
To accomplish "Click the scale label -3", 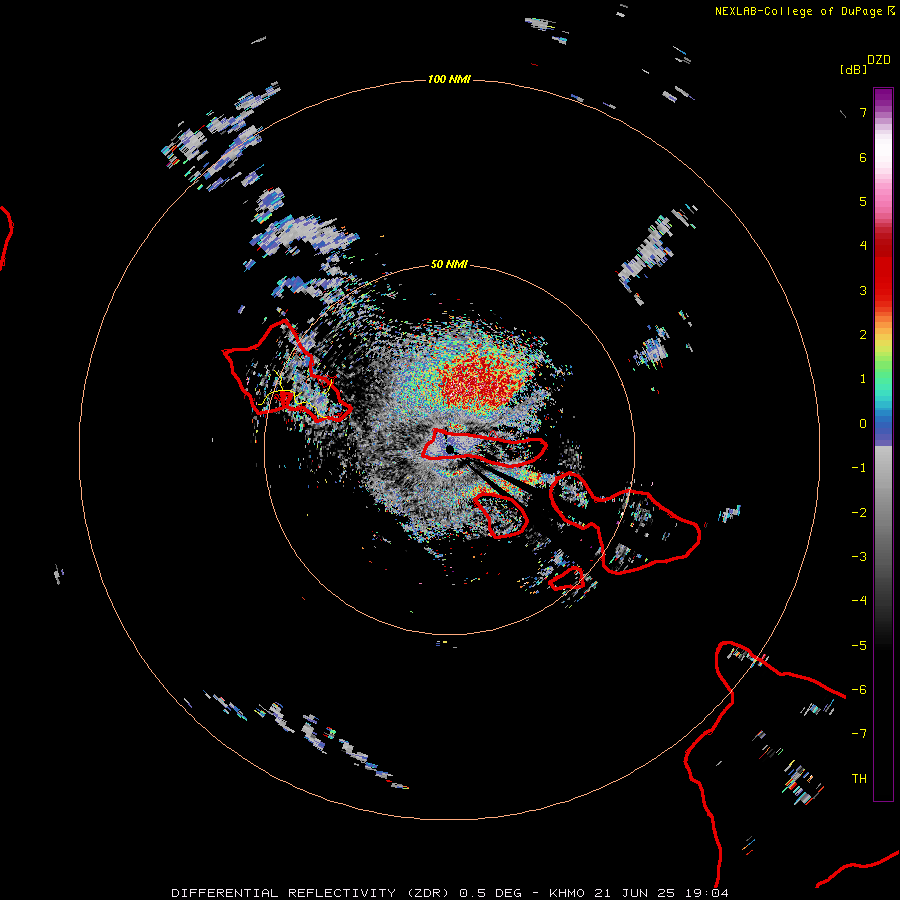I will pyautogui.click(x=859, y=556).
